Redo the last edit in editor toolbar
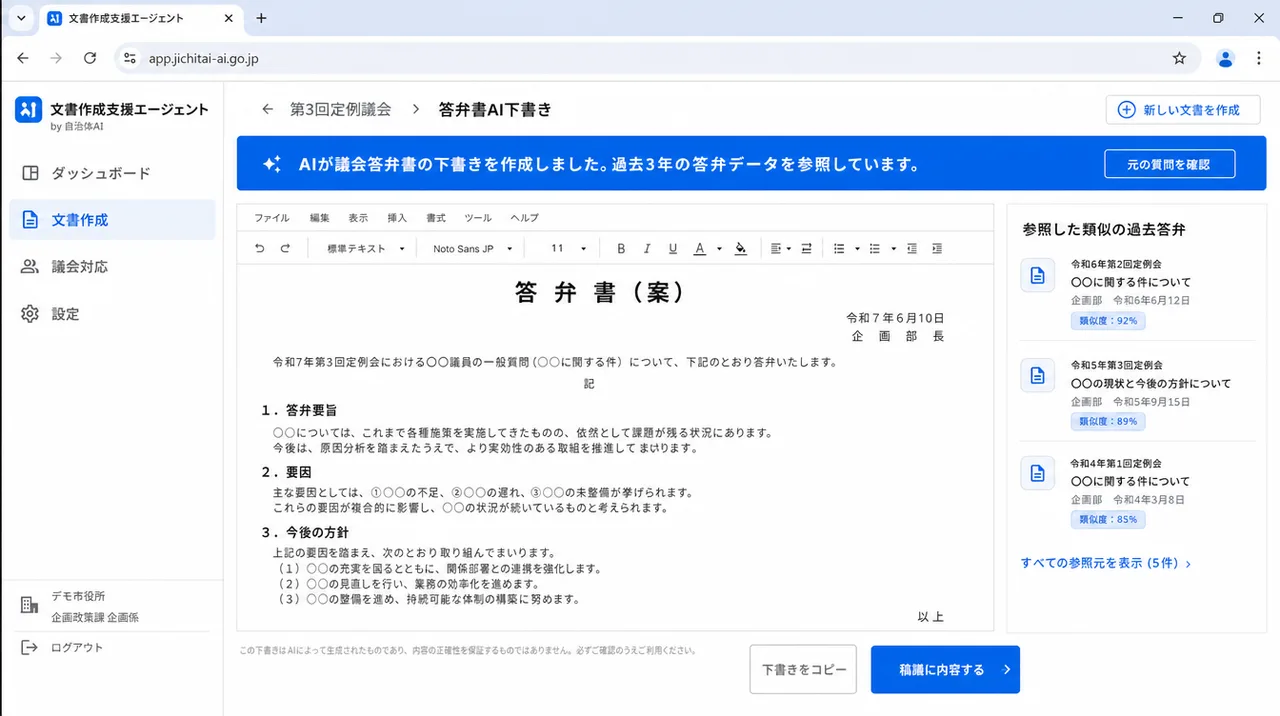The height and width of the screenshot is (716, 1280). tap(285, 248)
